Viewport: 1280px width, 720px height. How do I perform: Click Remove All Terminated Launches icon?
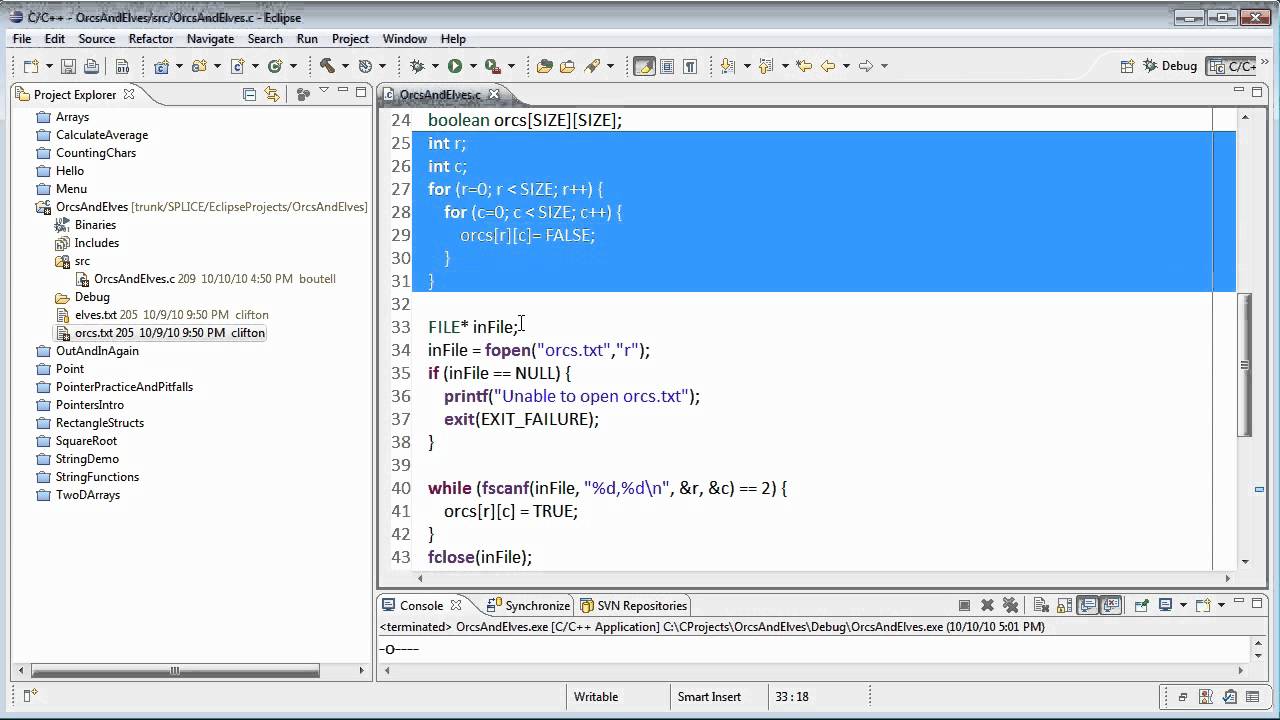click(1010, 606)
